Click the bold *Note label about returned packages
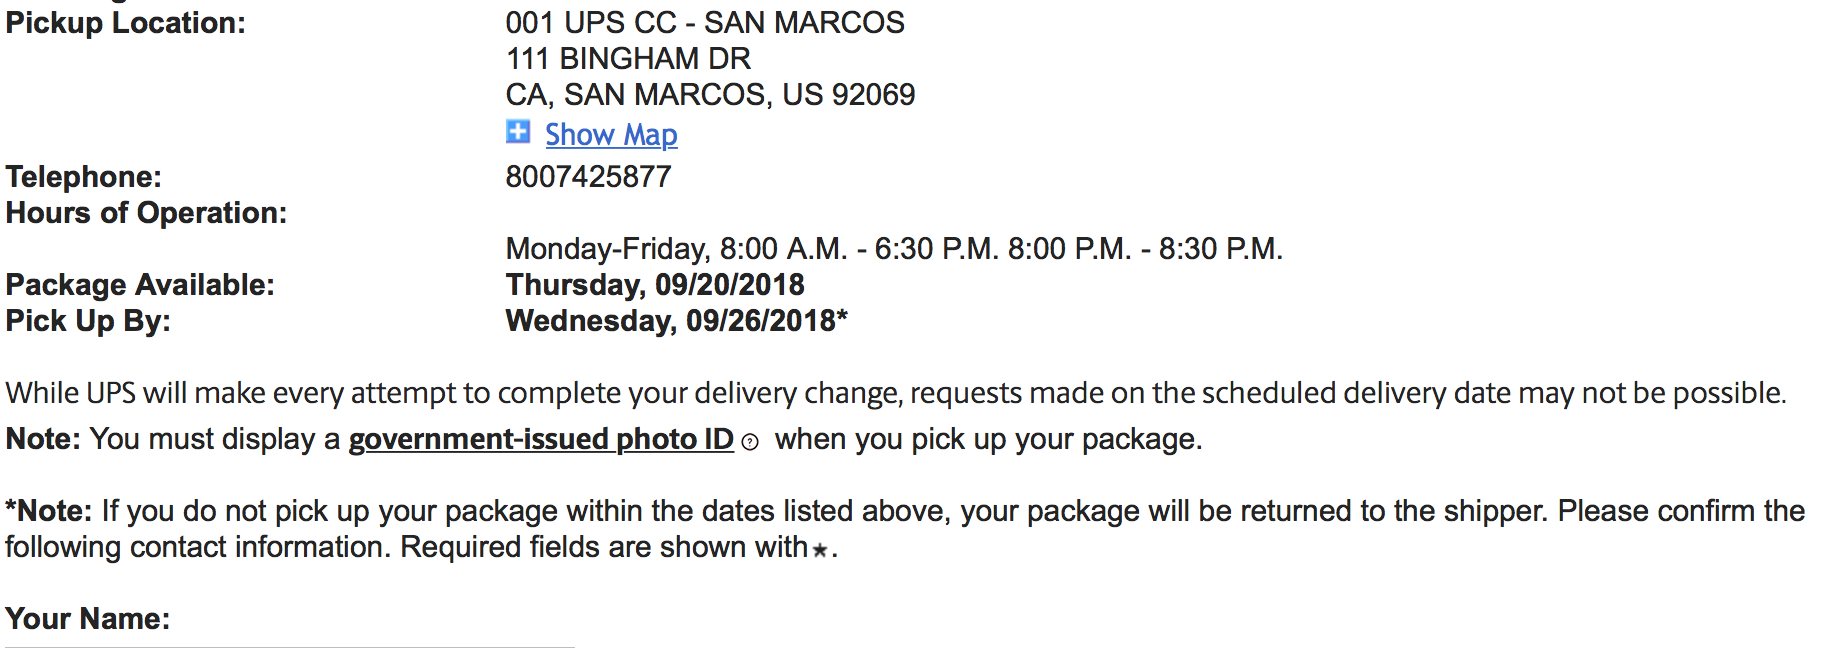 pyautogui.click(x=49, y=511)
